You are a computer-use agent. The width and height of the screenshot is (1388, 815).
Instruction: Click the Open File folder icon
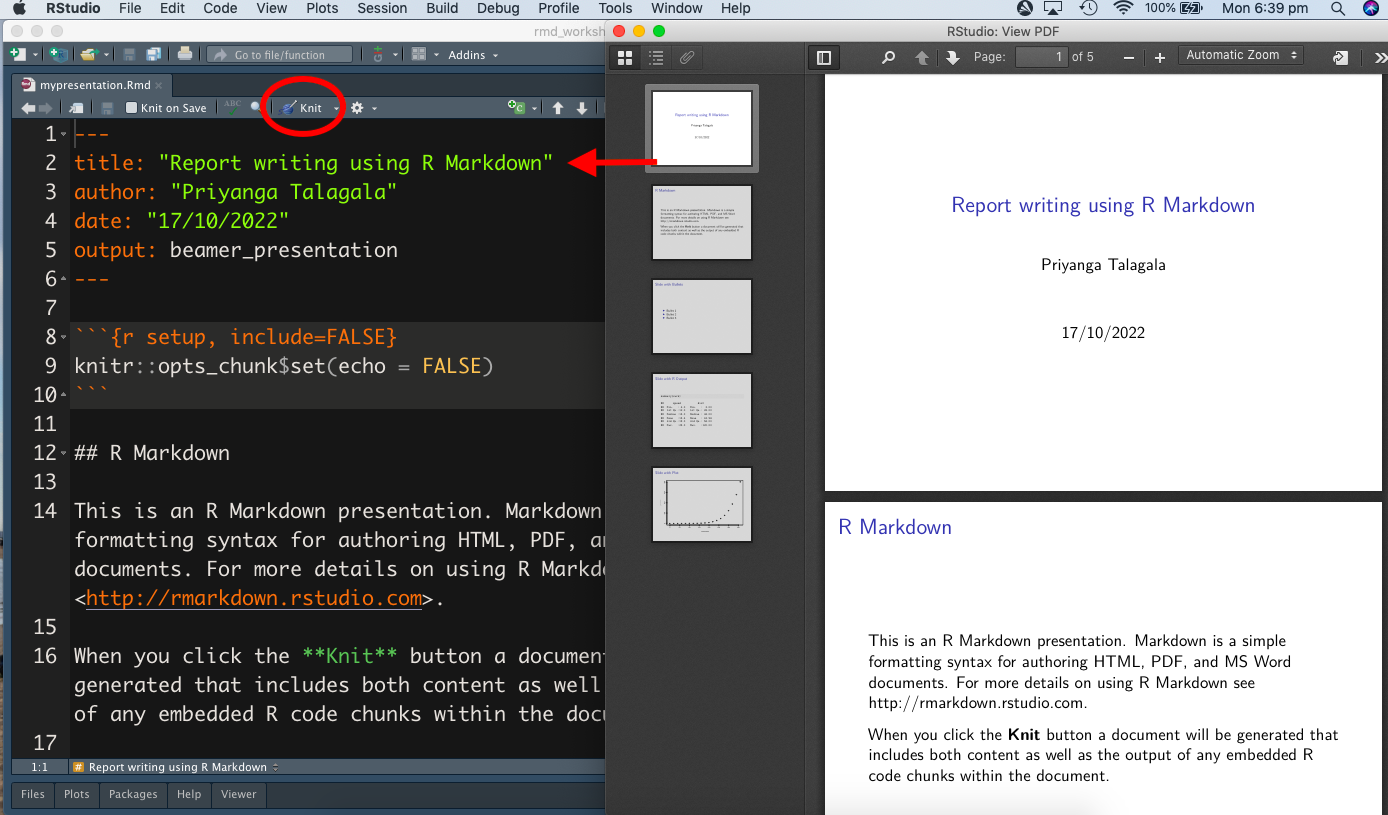click(x=88, y=54)
